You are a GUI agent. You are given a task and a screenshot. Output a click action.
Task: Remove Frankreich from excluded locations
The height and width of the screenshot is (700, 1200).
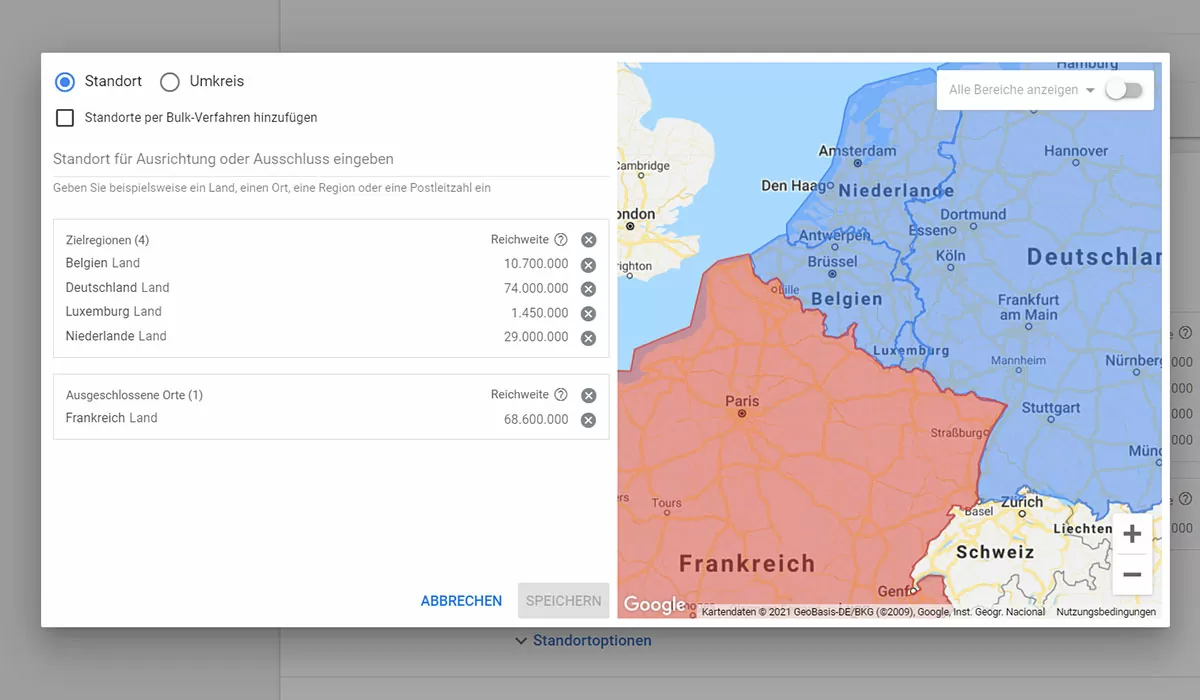[x=588, y=418]
